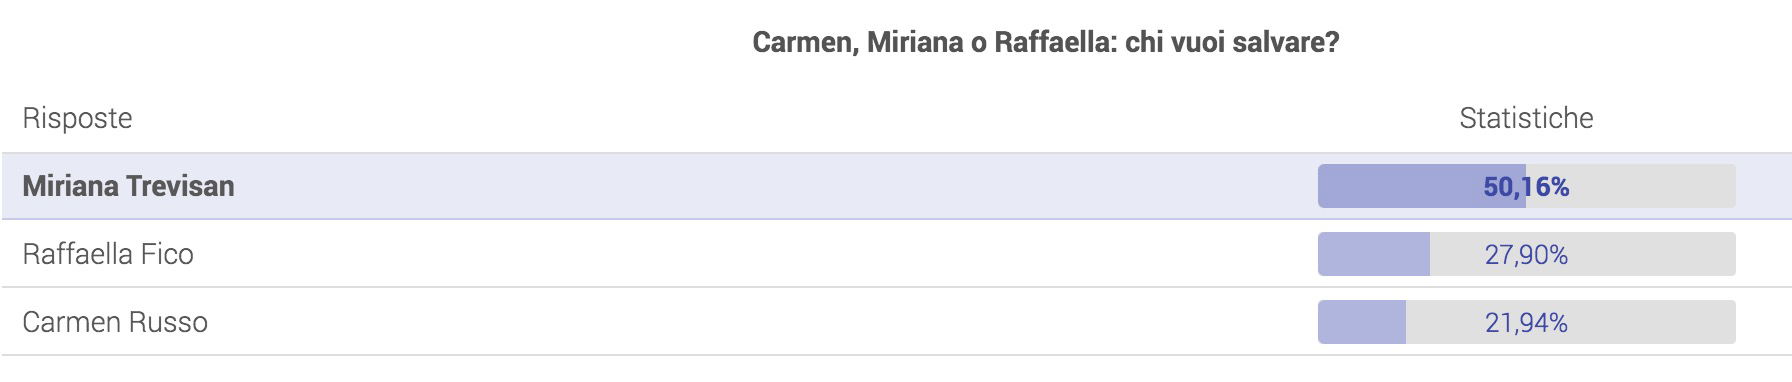Click the 21,94% percentage label
The image size is (1792, 382).
[1526, 323]
